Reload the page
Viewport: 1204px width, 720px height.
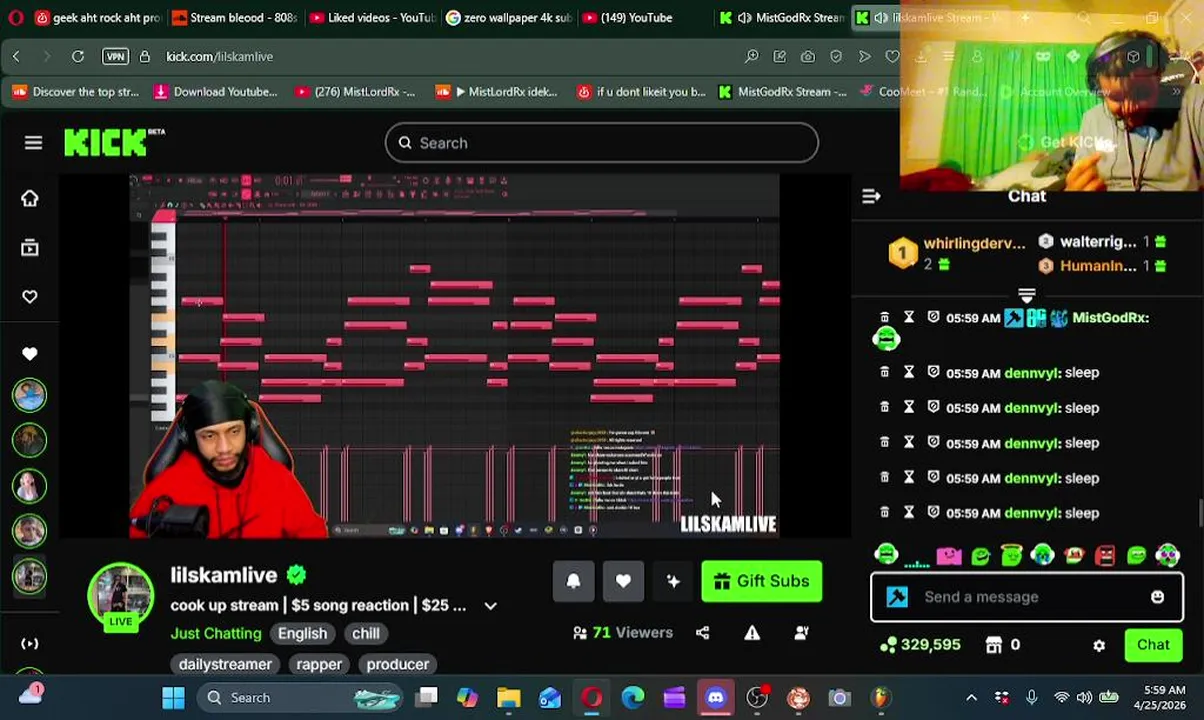coord(77,56)
